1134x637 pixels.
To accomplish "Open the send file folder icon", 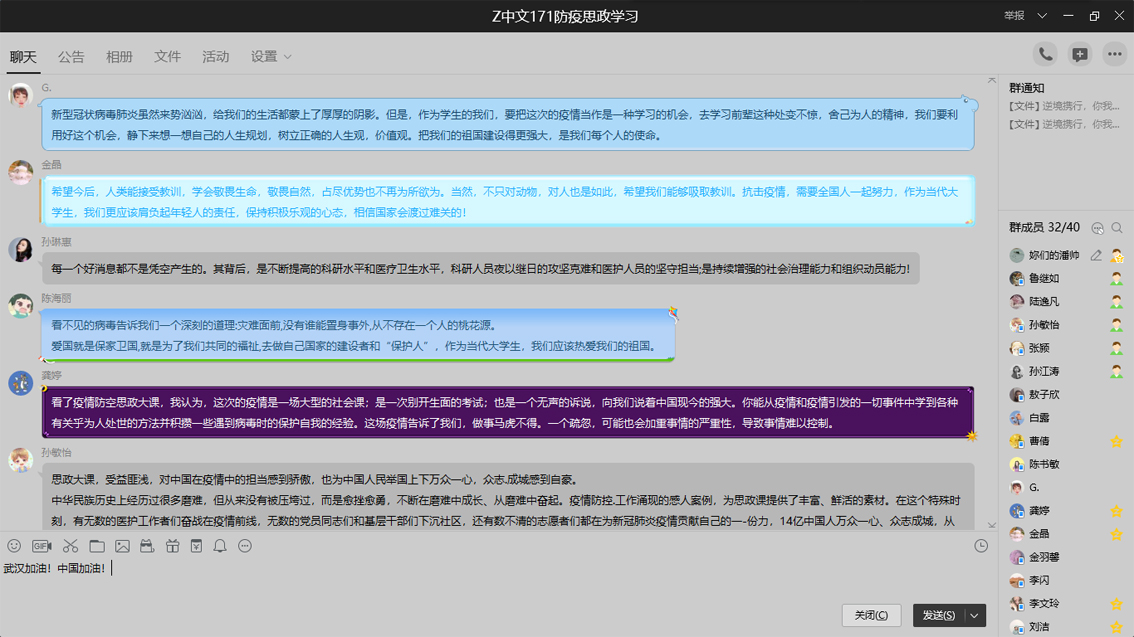I will click(x=97, y=546).
